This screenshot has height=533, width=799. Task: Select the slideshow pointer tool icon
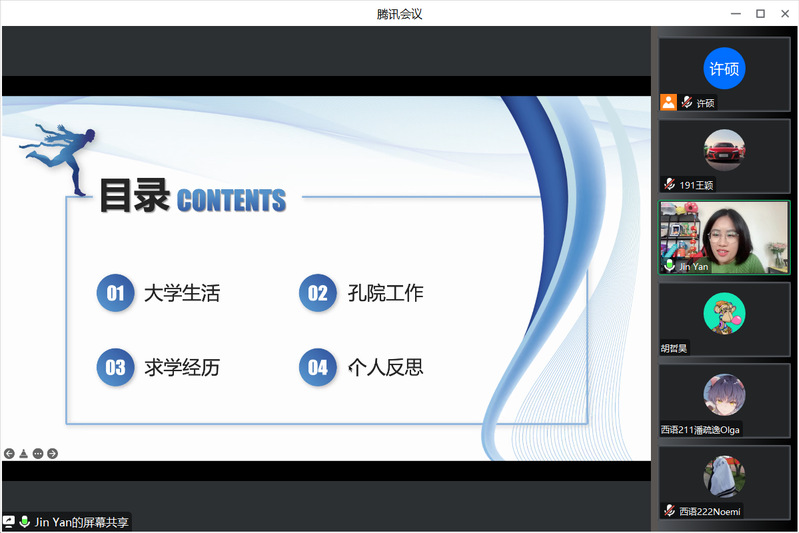click(23, 453)
